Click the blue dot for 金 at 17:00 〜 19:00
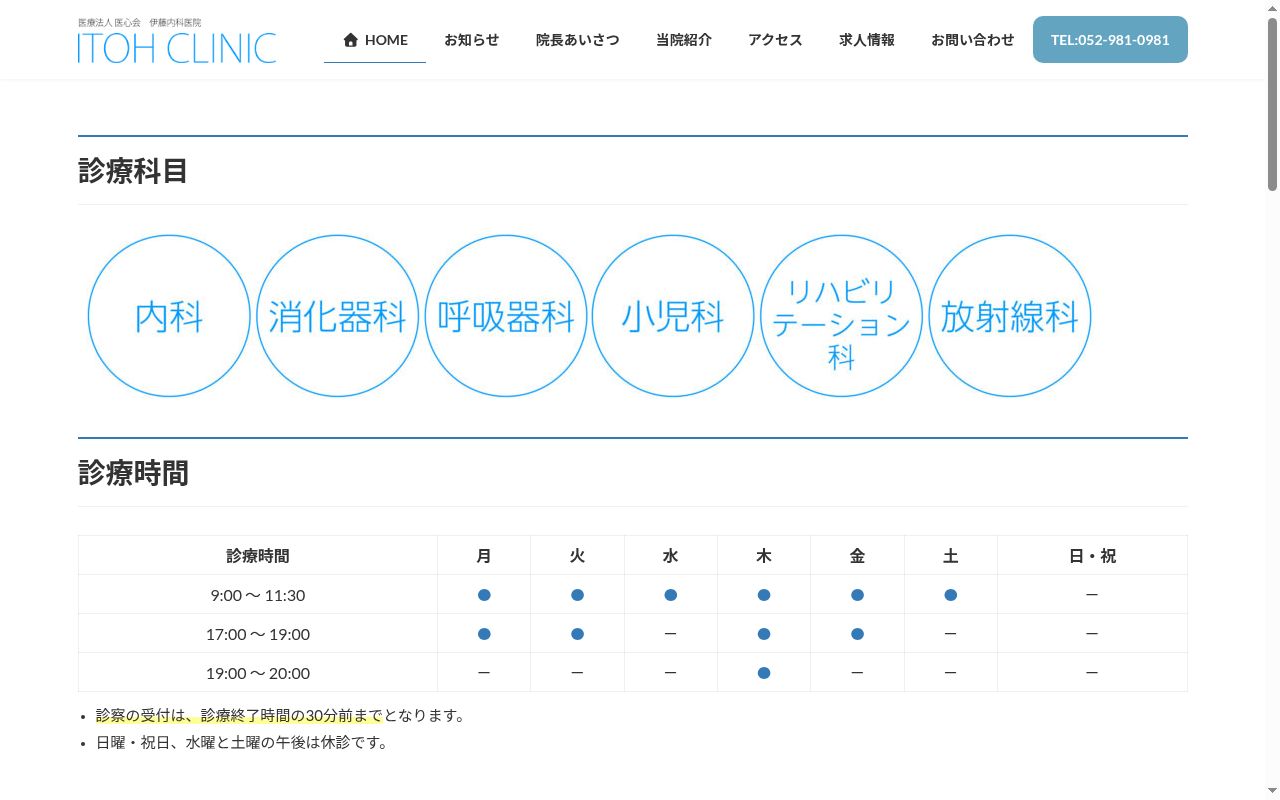This screenshot has width=1280, height=800. 857,634
